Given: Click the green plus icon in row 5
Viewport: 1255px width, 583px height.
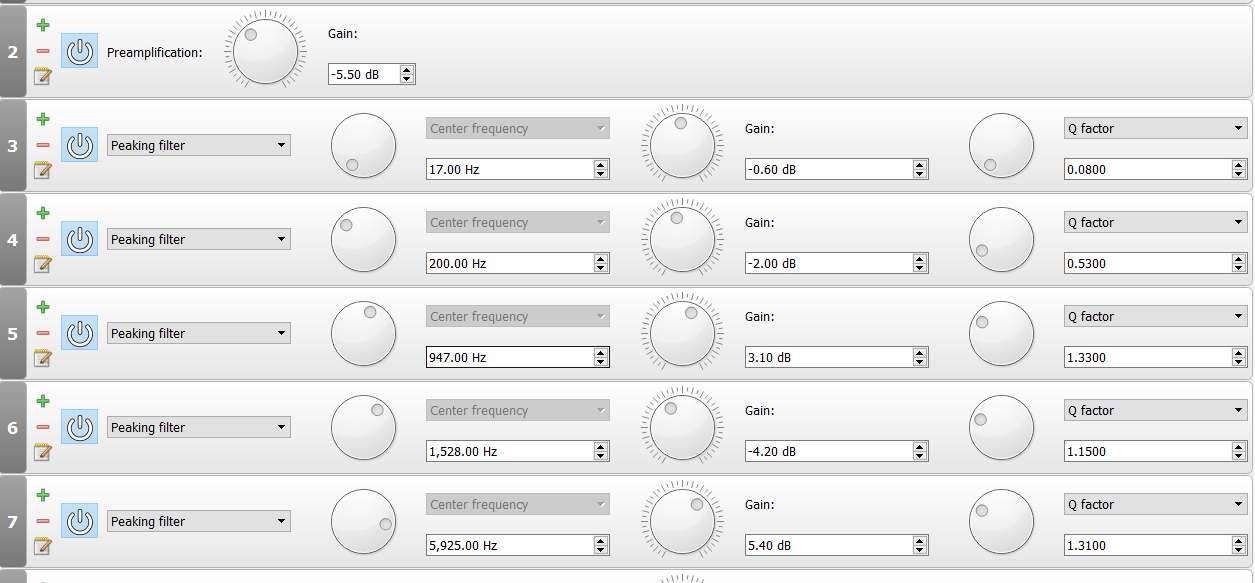Looking at the screenshot, I should (x=42, y=307).
